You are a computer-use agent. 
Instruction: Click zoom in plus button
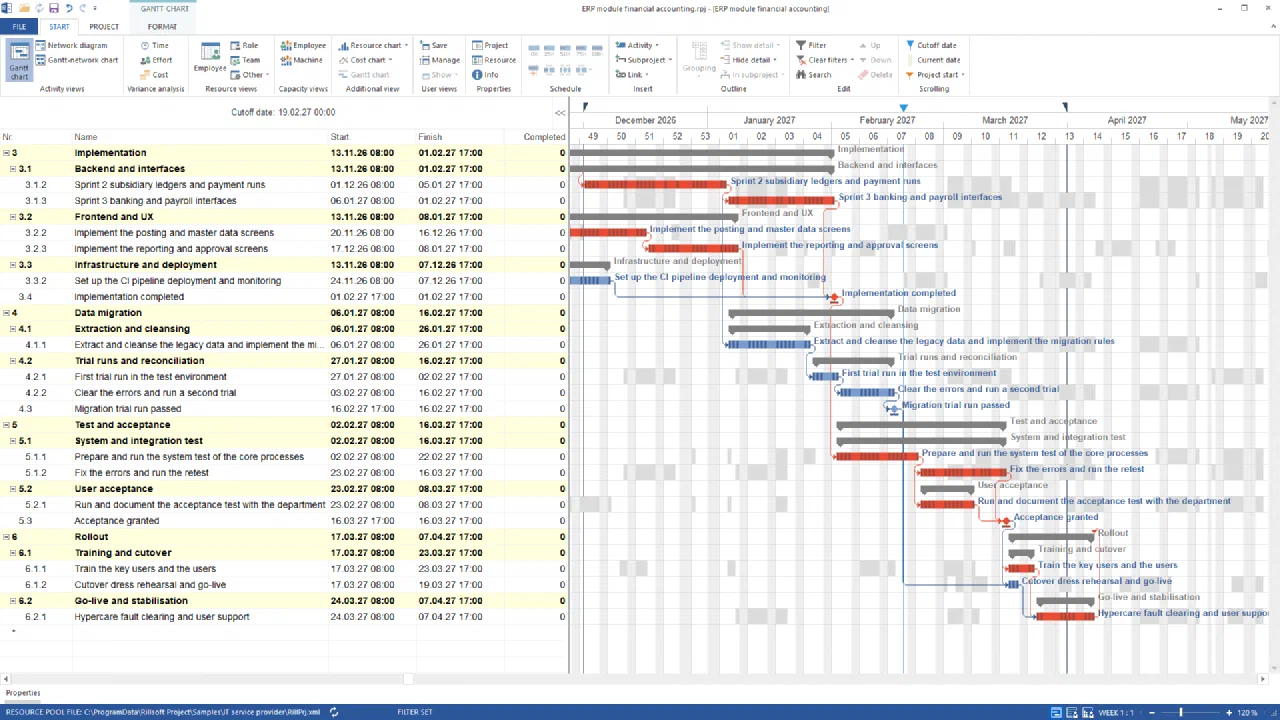click(x=1227, y=713)
